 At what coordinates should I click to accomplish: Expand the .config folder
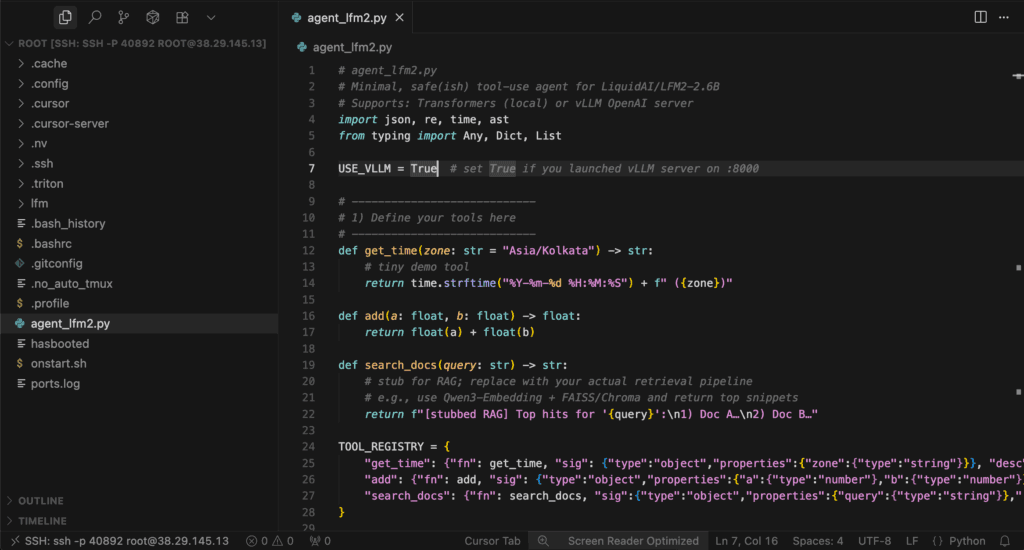[x=50, y=84]
